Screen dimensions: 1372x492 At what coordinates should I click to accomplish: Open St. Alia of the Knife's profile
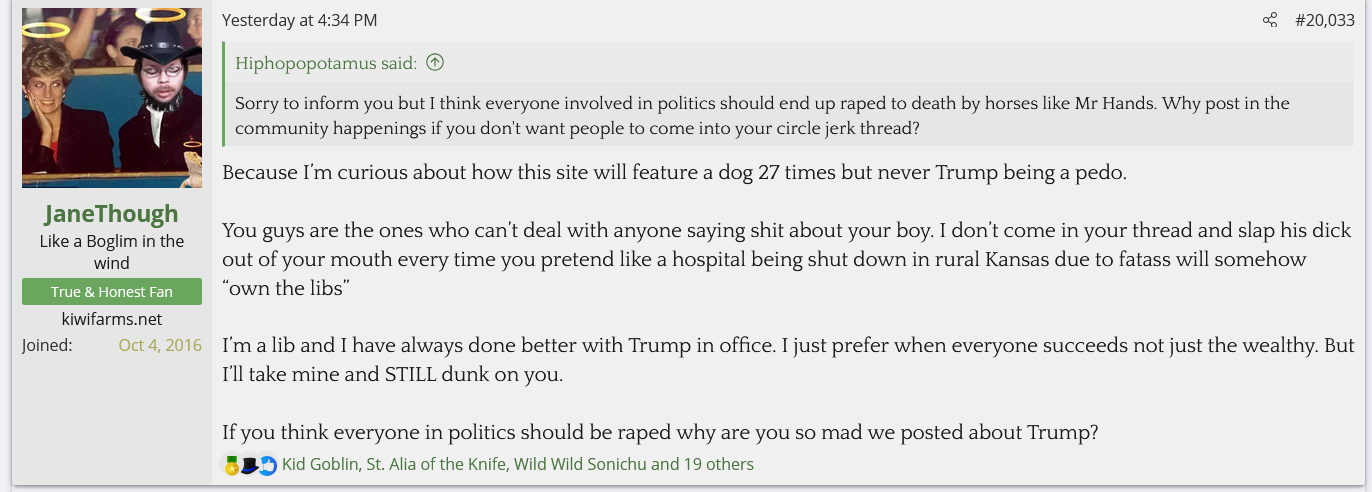pos(435,464)
